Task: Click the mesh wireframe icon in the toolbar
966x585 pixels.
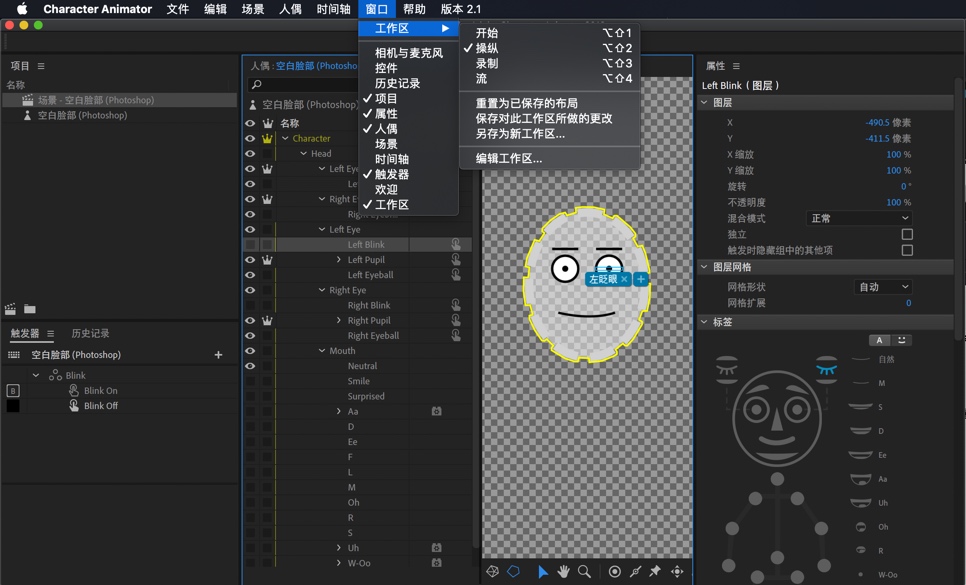Action: coord(492,571)
